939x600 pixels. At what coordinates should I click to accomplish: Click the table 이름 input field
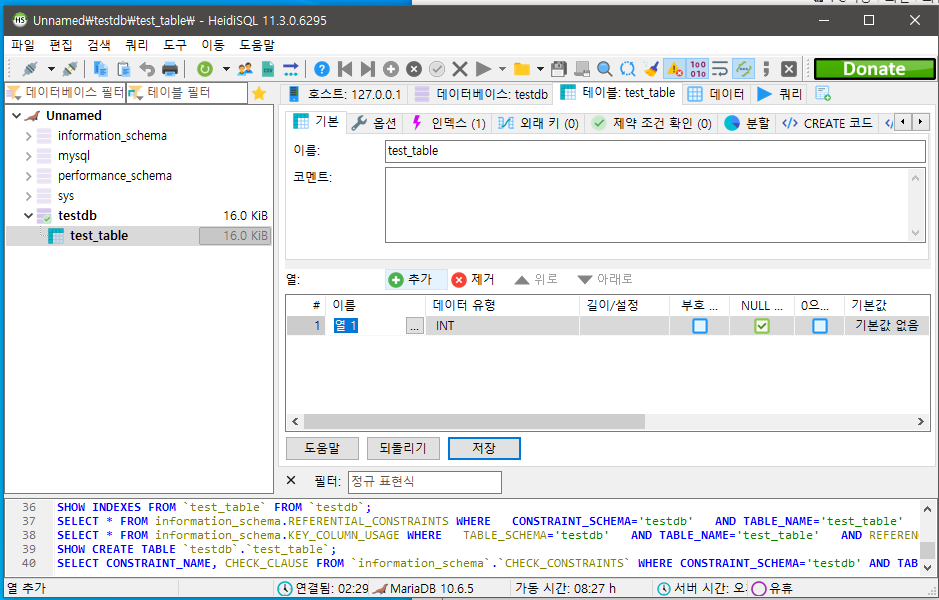click(x=655, y=151)
